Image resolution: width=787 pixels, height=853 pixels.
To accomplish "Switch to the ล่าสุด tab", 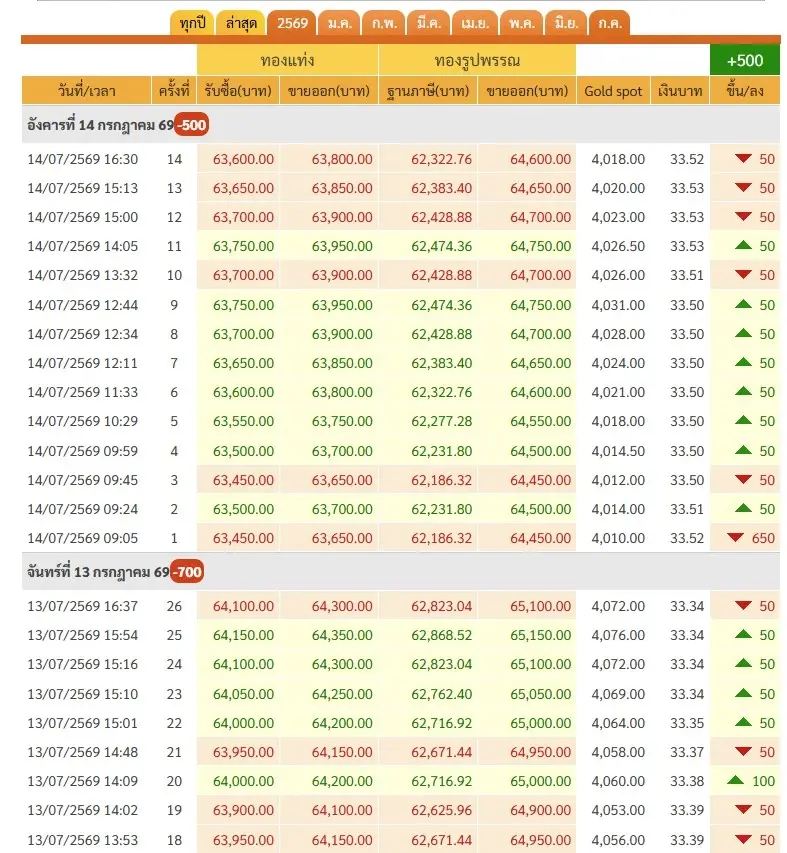I will (240, 23).
